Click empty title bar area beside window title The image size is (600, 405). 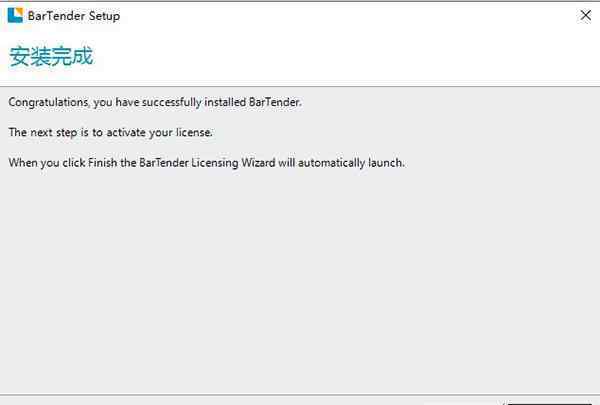344,16
